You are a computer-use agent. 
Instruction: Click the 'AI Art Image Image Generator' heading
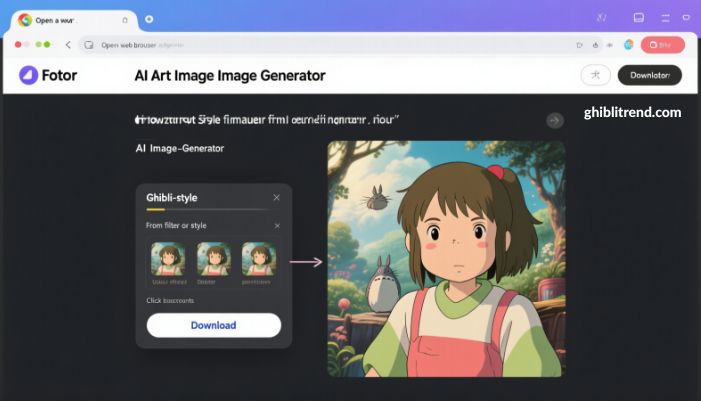point(230,76)
